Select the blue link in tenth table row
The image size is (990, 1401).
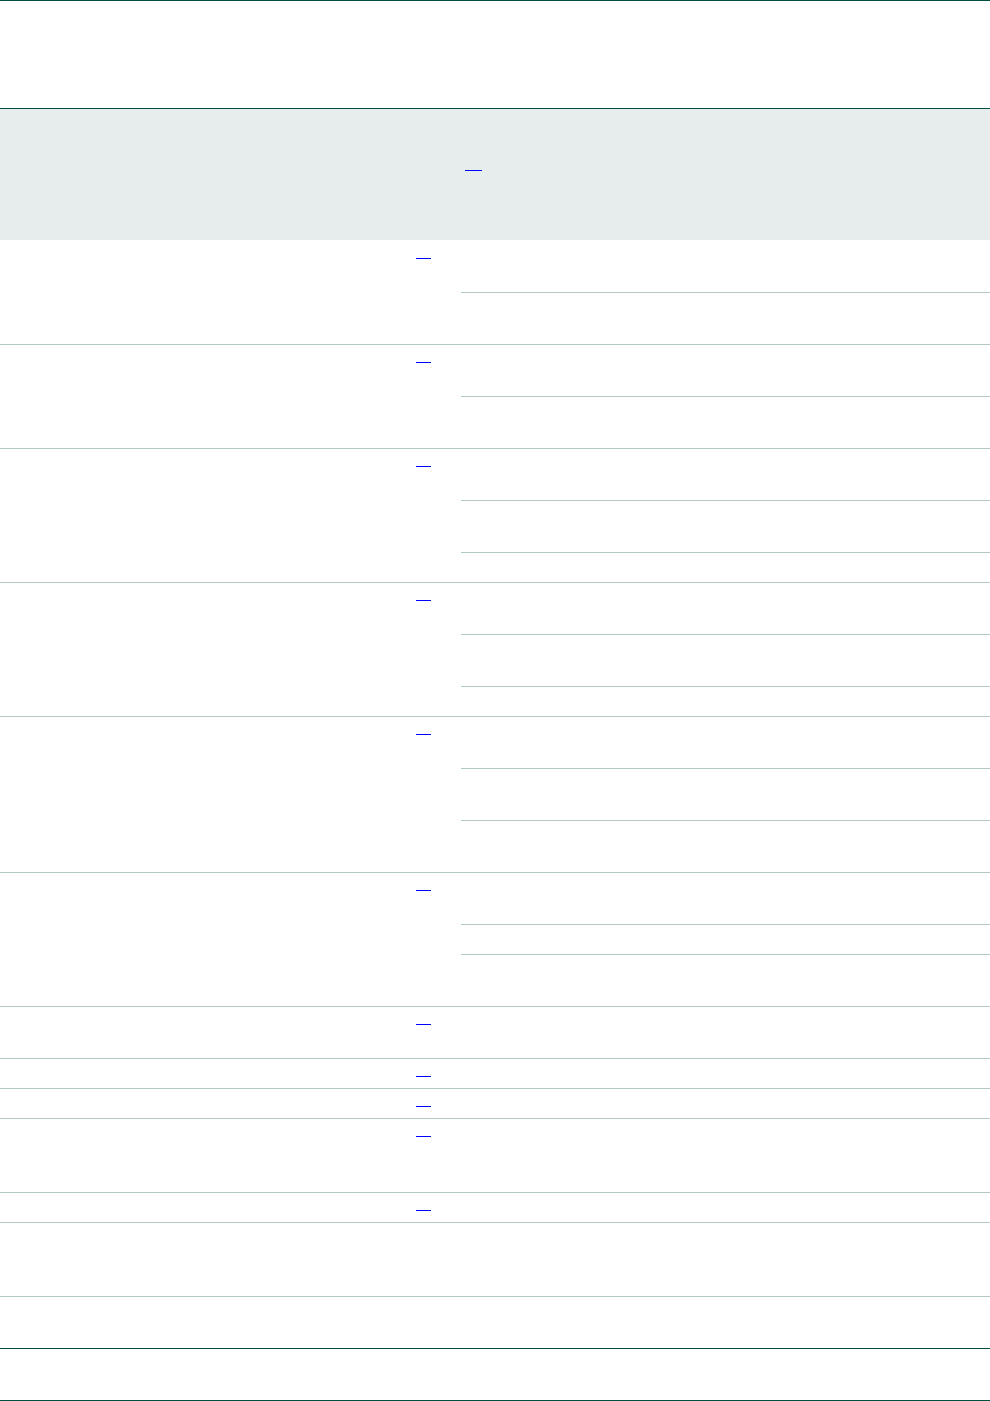(x=422, y=1135)
